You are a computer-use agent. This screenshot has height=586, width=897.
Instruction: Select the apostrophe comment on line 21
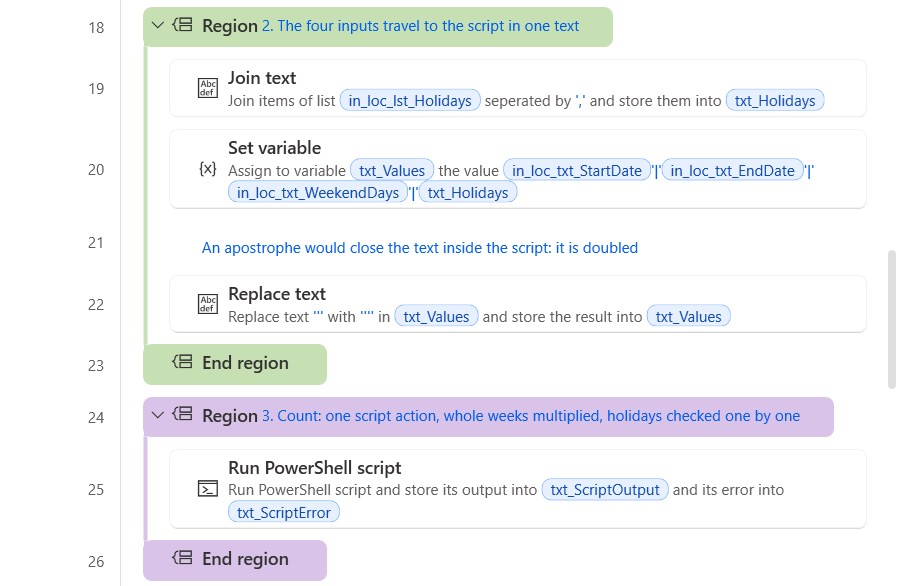(420, 248)
